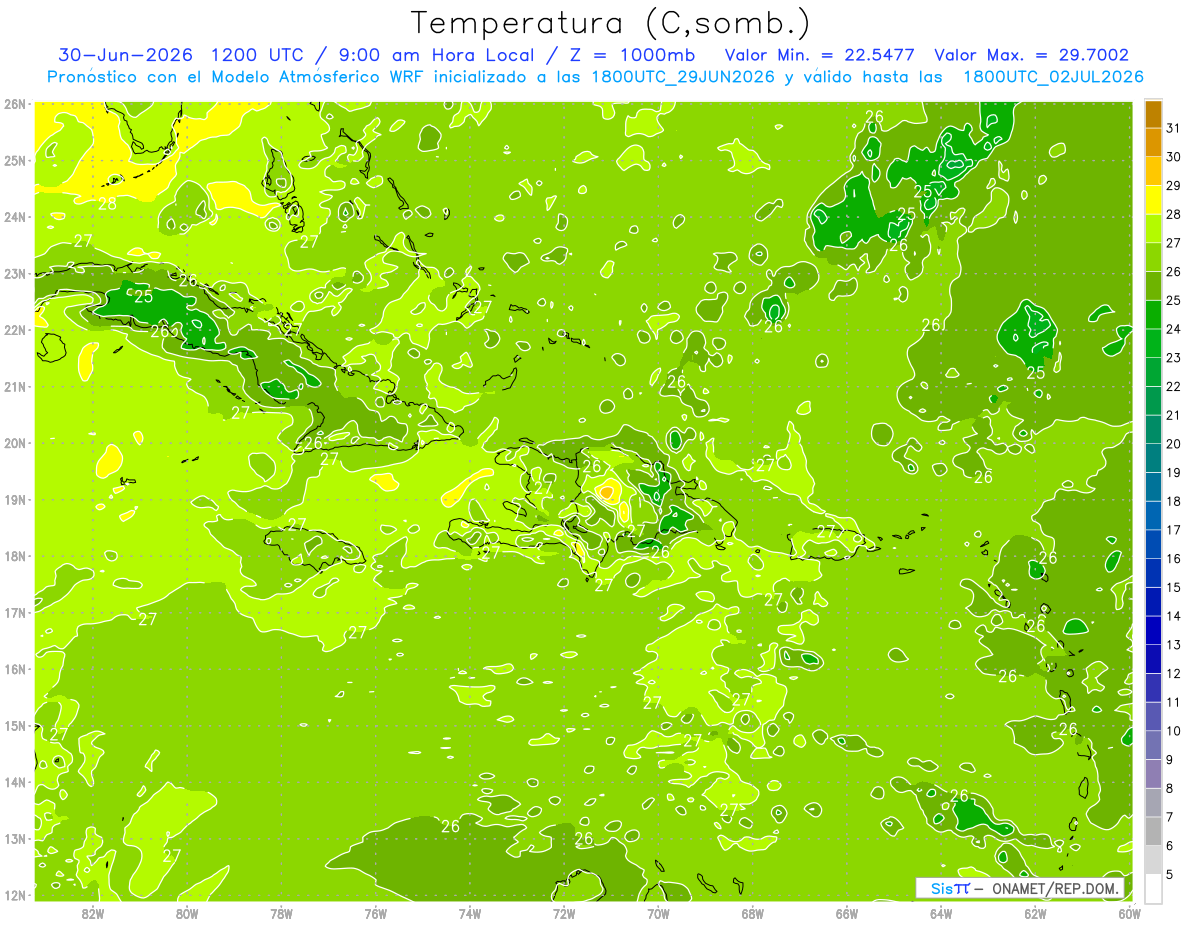This screenshot has height=927, width=1200.
Task: Click longitude axis label '64W'
Action: coord(941,913)
